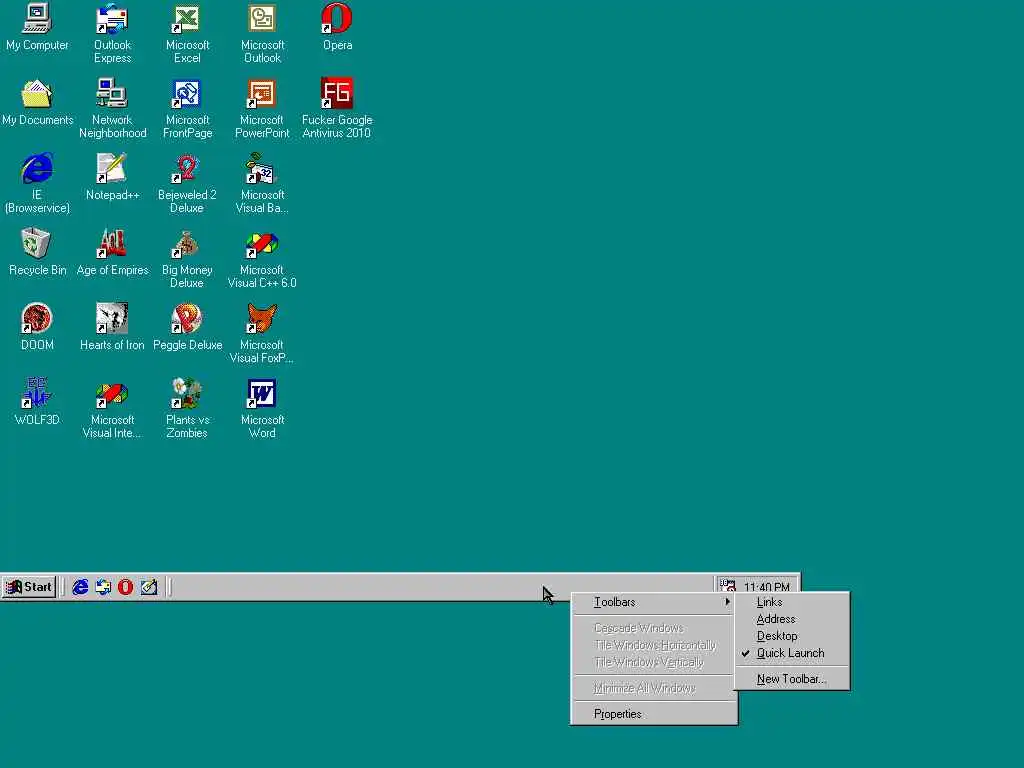Select the red FG Antivirus 2010 icon

point(337,108)
